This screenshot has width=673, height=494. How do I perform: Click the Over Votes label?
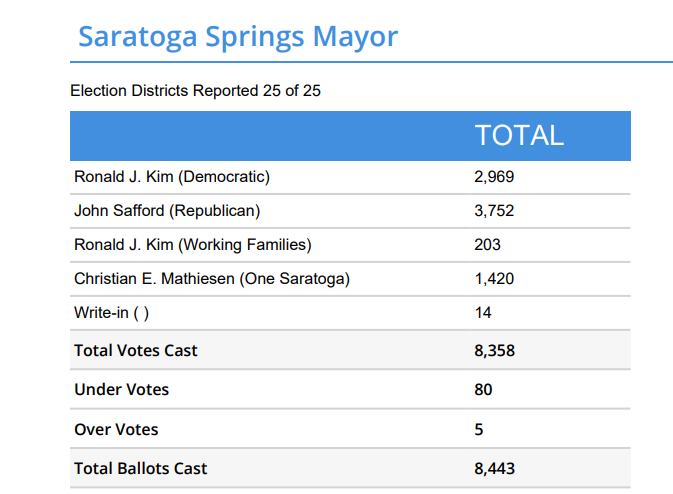[116, 429]
